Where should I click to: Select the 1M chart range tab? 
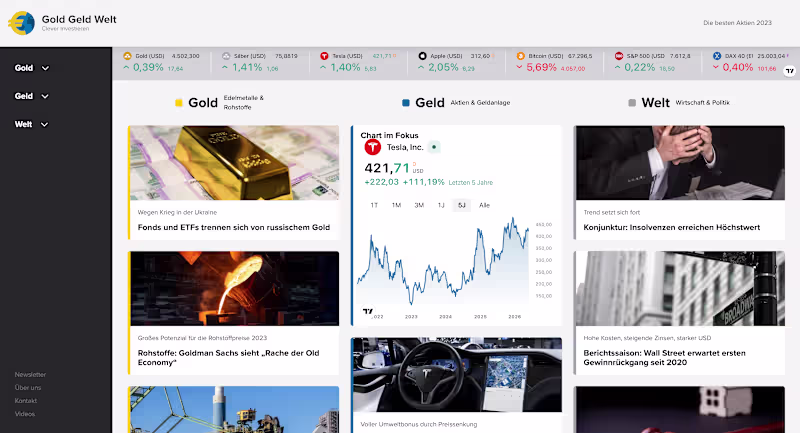[396, 205]
